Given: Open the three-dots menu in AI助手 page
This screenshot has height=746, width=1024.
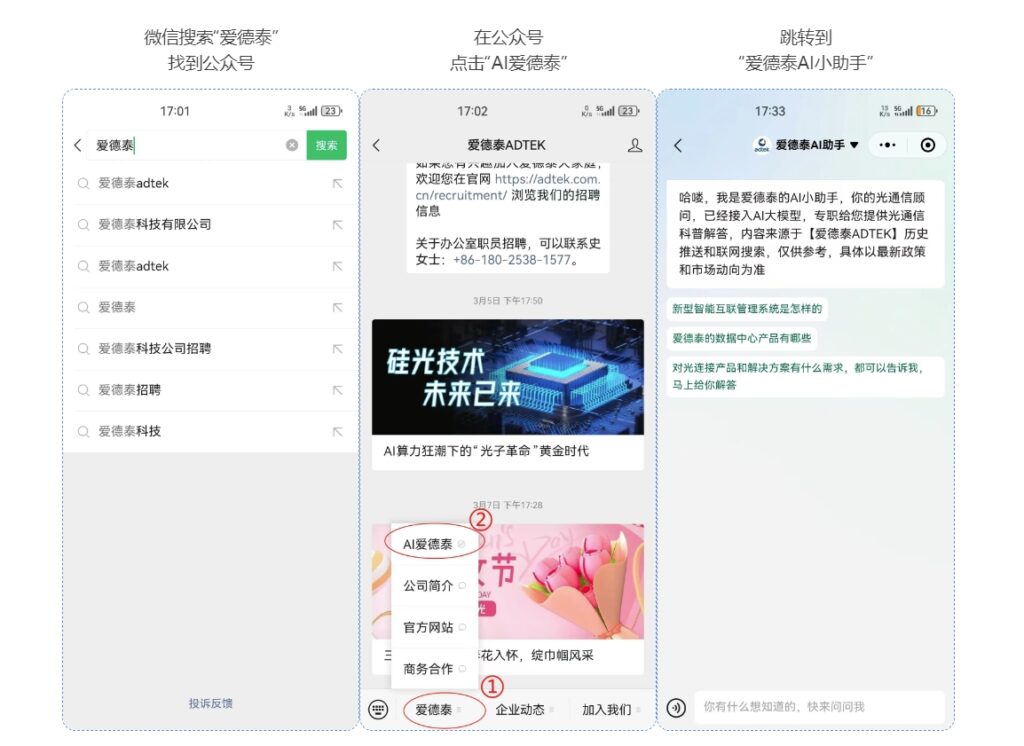Looking at the screenshot, I should pos(887,145).
